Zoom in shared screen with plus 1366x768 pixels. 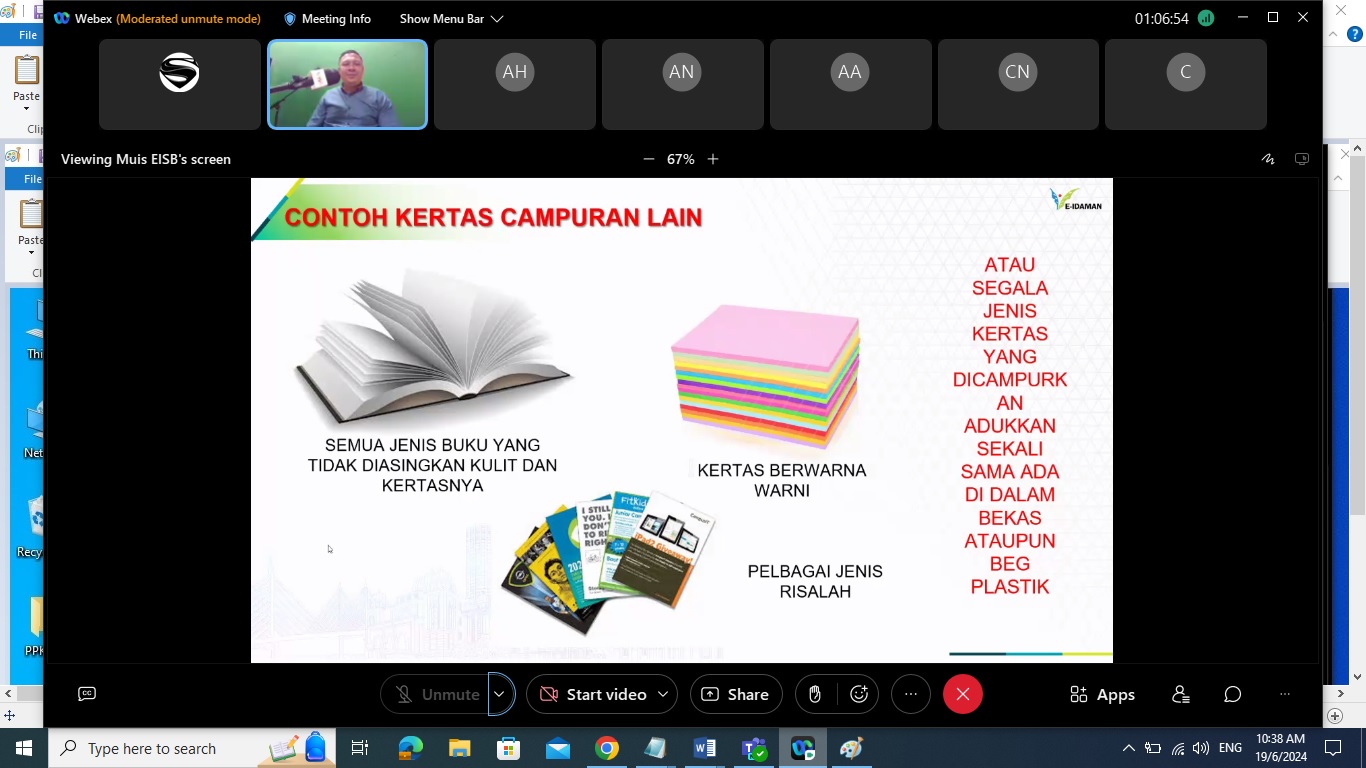click(x=713, y=159)
